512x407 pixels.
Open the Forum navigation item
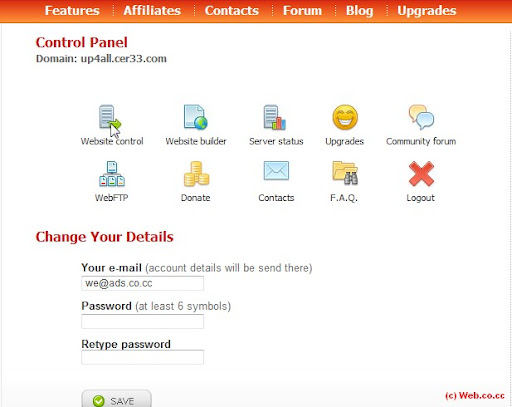(x=302, y=10)
